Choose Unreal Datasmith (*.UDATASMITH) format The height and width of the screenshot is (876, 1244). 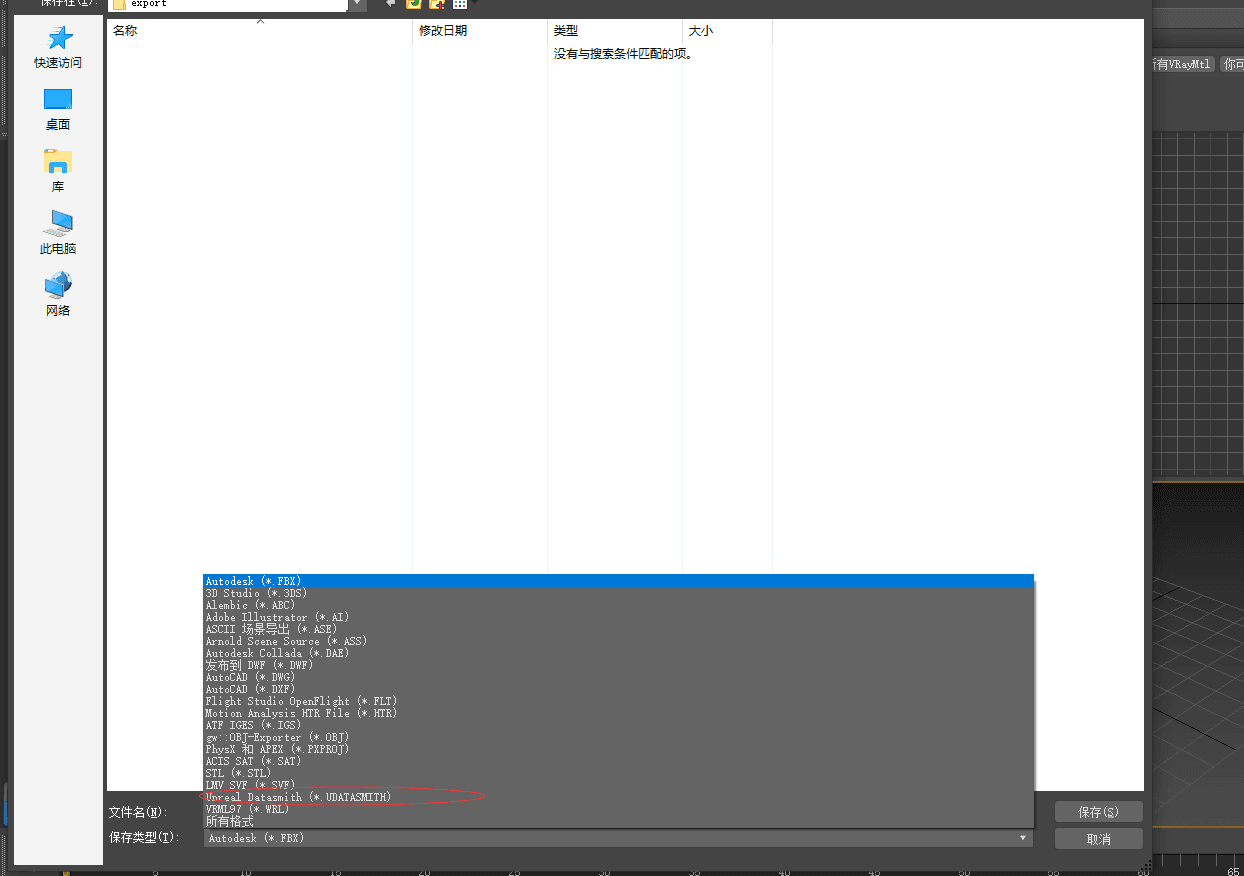618,797
